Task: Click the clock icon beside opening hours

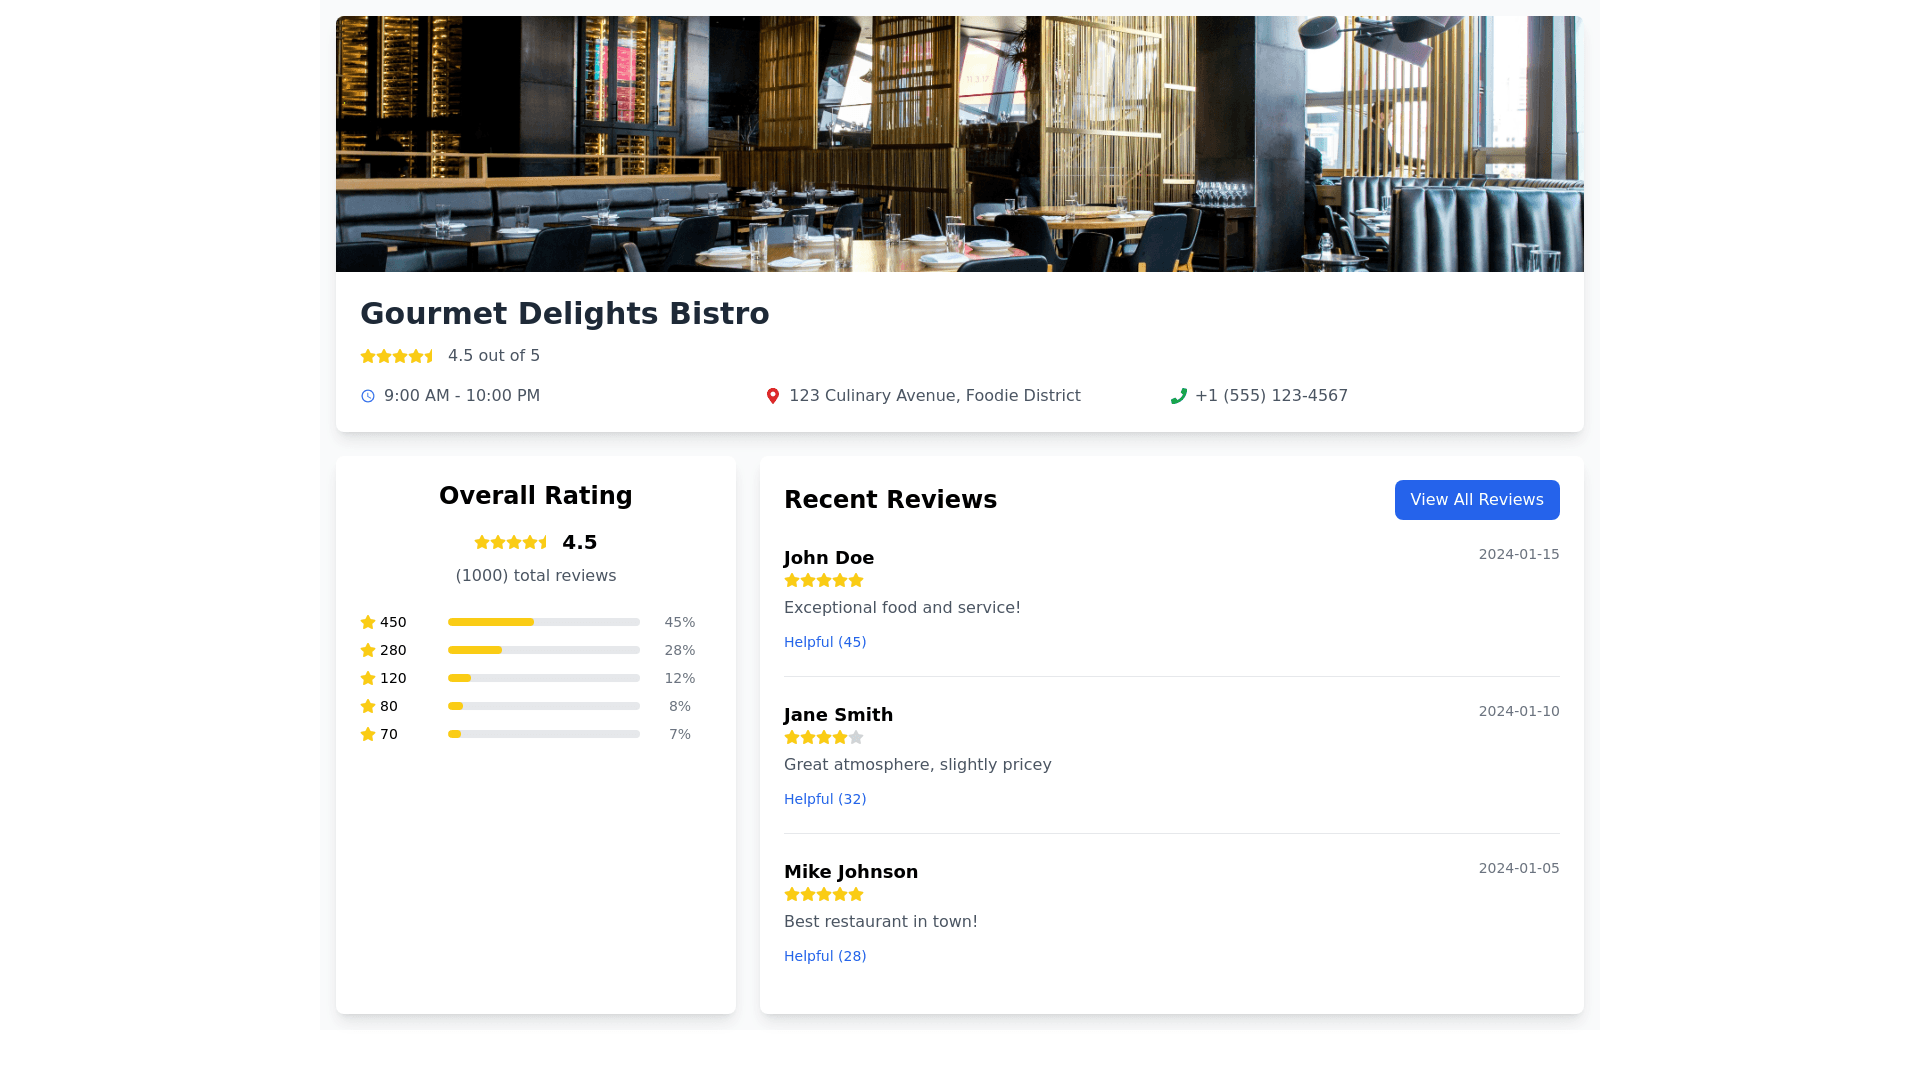Action: click(x=368, y=396)
